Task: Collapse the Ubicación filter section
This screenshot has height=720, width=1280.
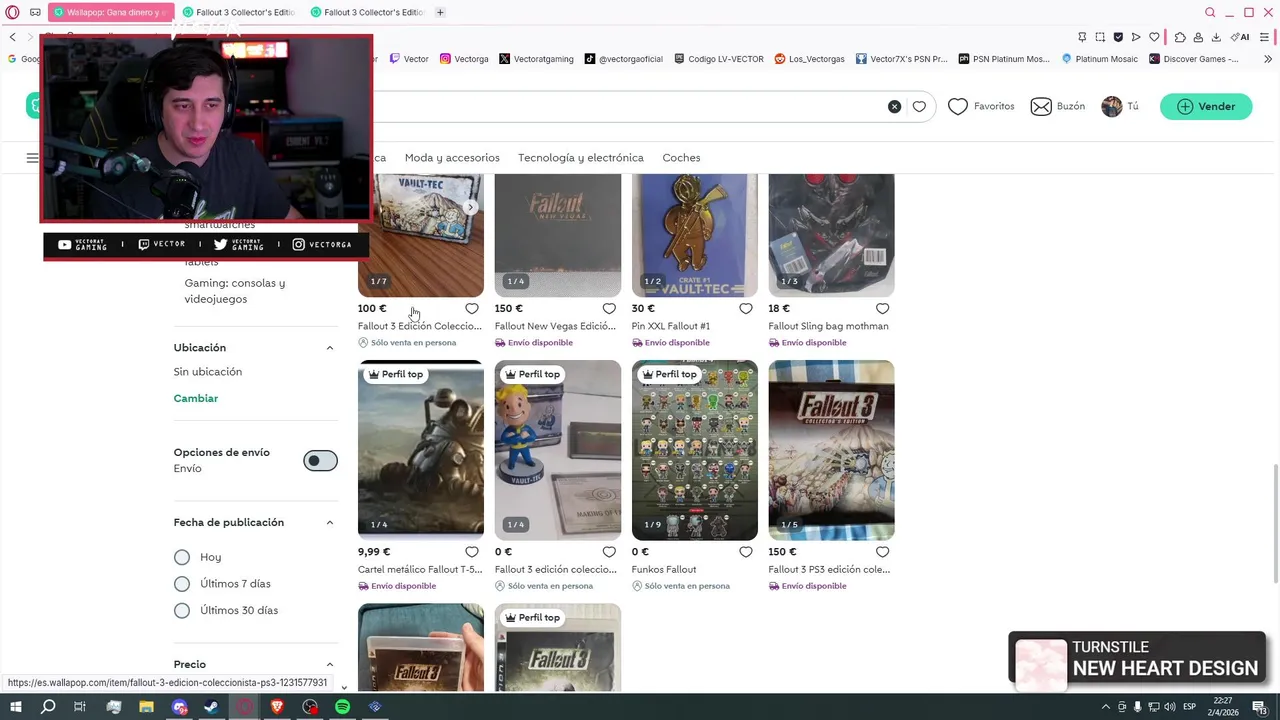Action: tap(330, 348)
